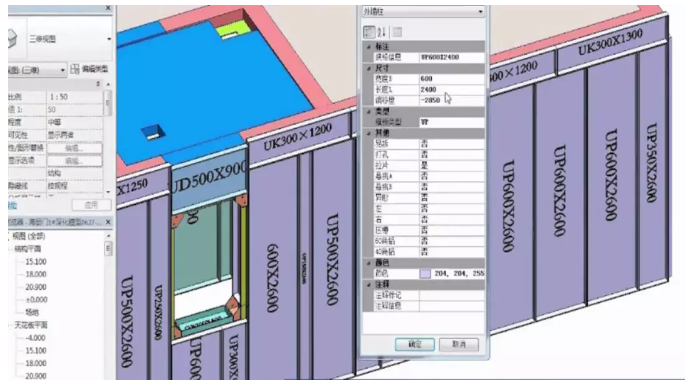699x391 pixels.
Task: Collapse the 标注 property group
Action: click(x=369, y=47)
